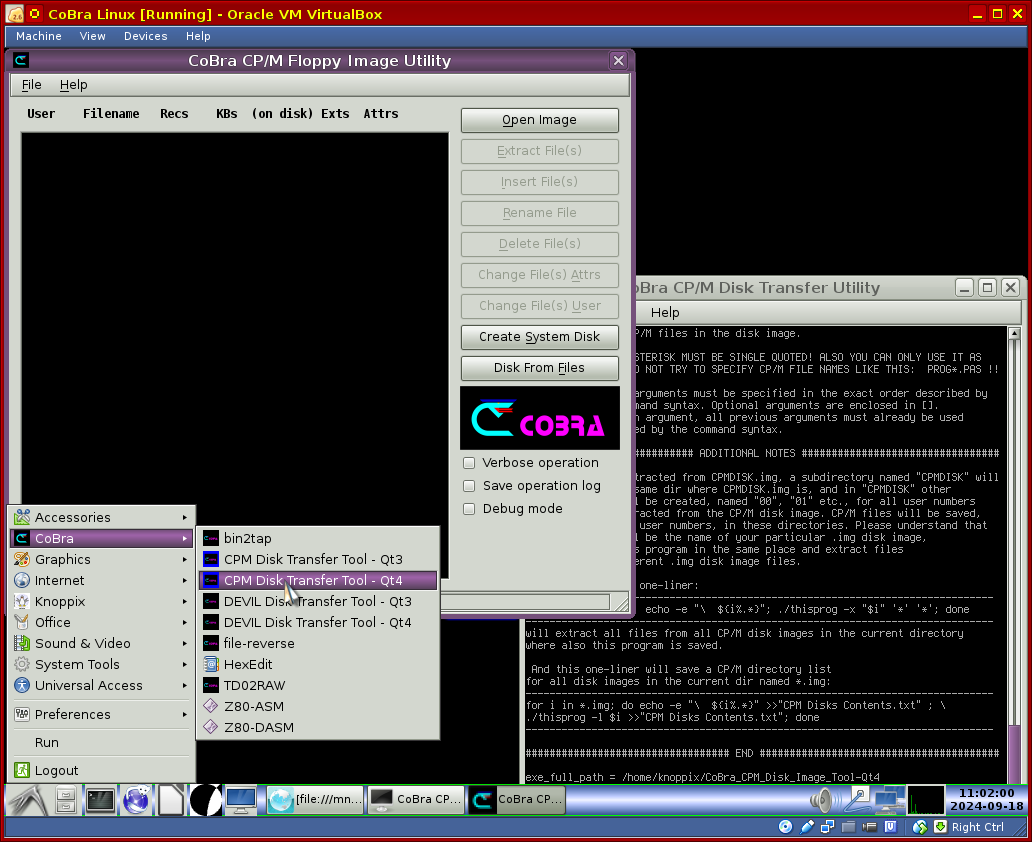This screenshot has width=1032, height=842.
Task: Toggle the Debug mode checkbox
Action: pos(469,509)
